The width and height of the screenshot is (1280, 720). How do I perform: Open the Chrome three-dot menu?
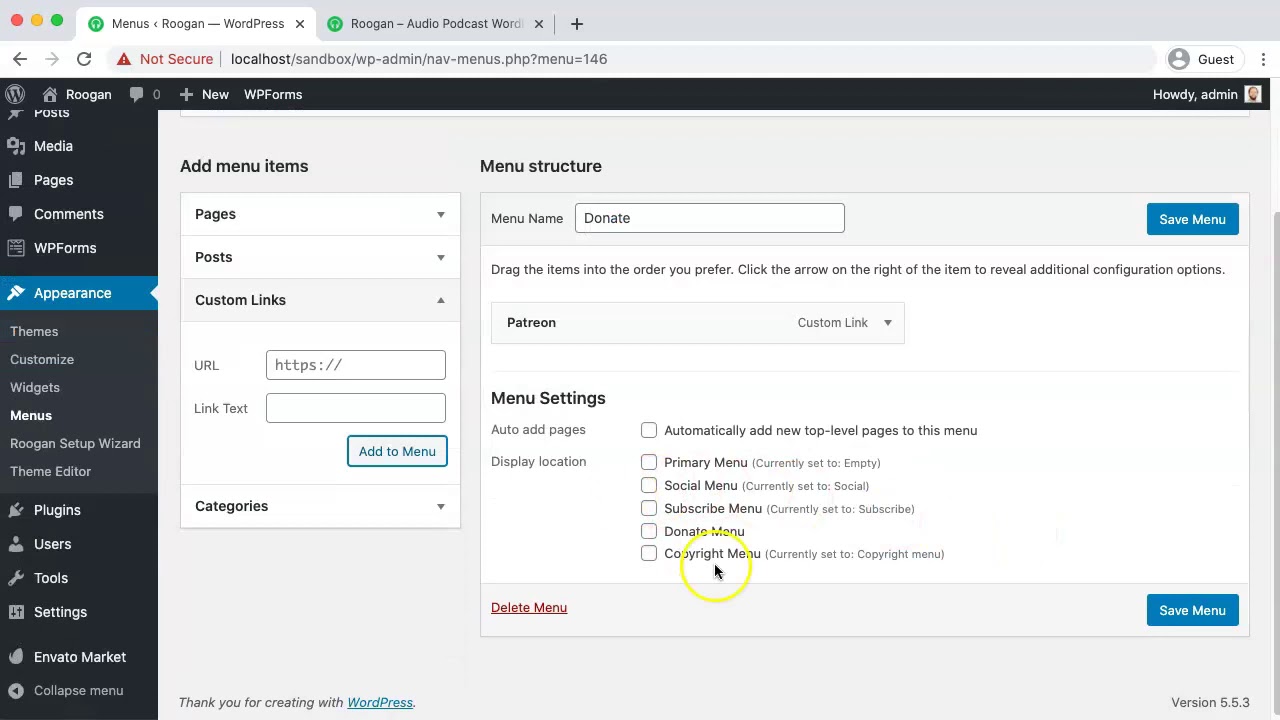coord(1262,59)
